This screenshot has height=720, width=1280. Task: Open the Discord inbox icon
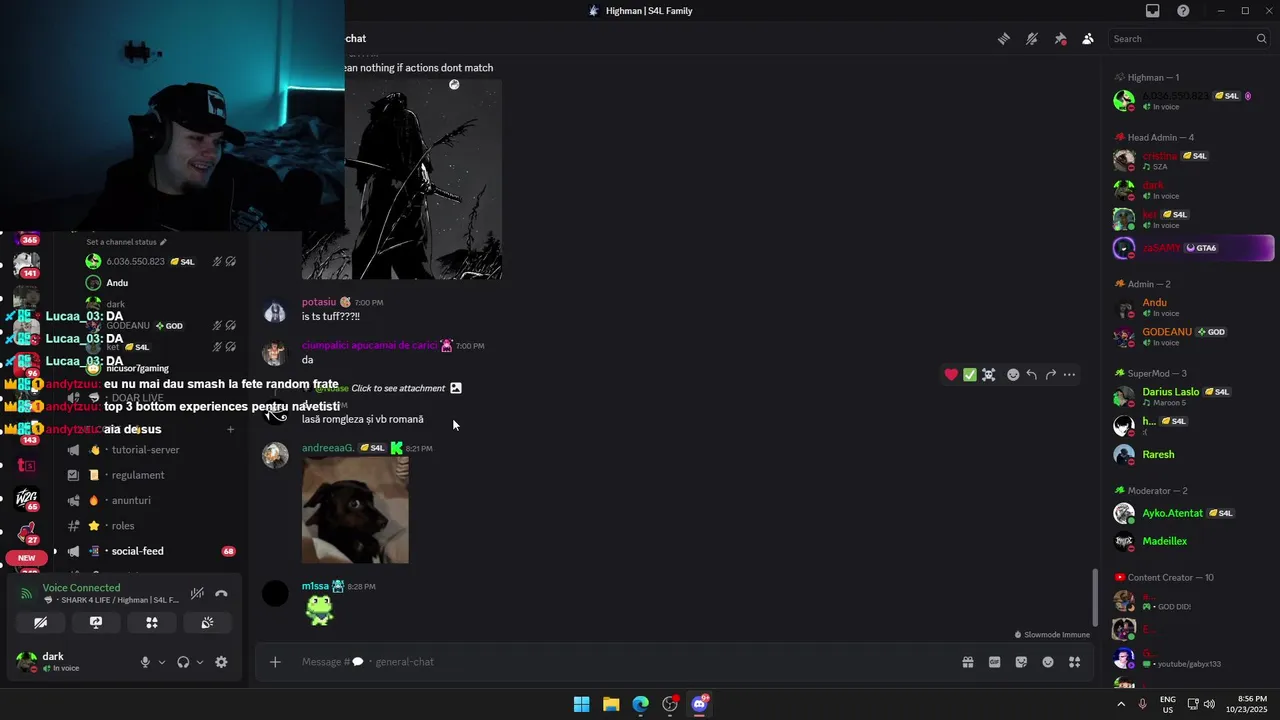pos(1153,11)
